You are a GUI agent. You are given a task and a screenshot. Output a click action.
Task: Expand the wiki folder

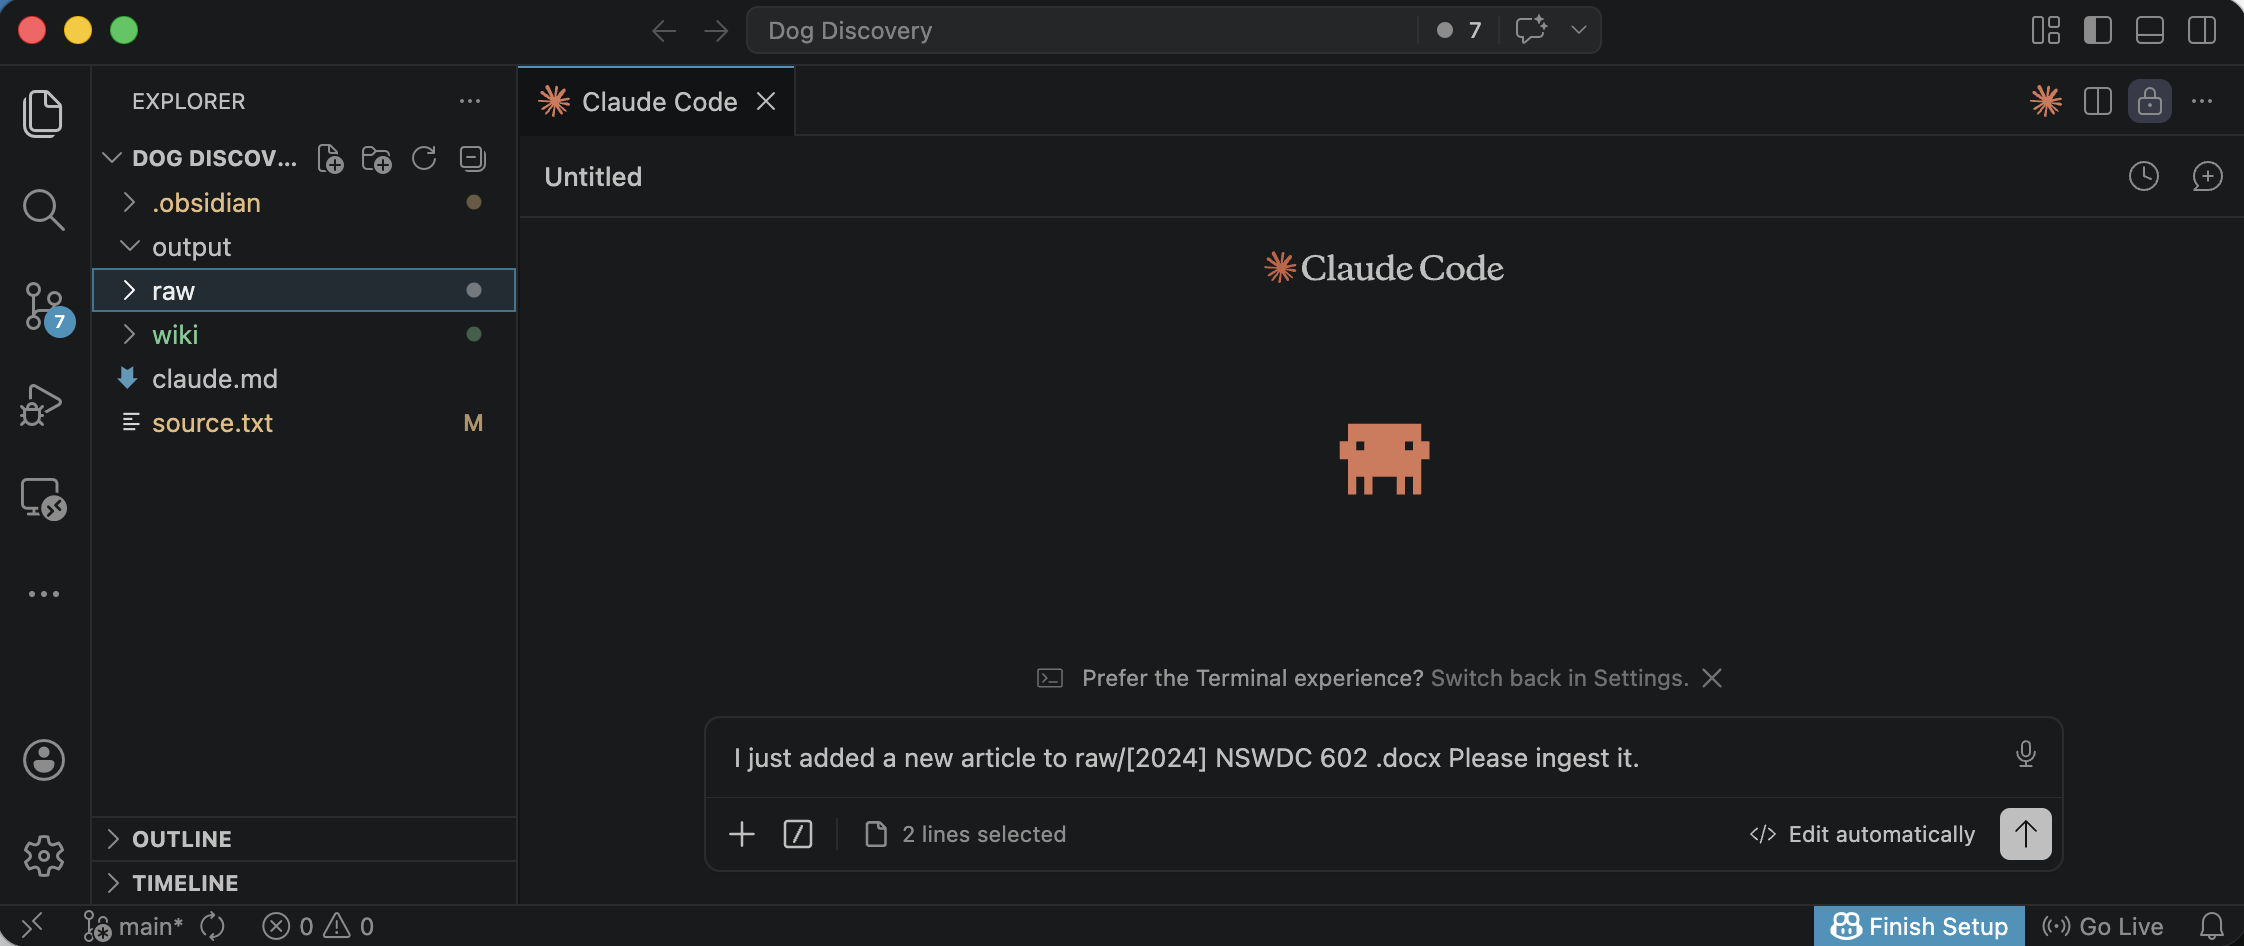pos(304,335)
